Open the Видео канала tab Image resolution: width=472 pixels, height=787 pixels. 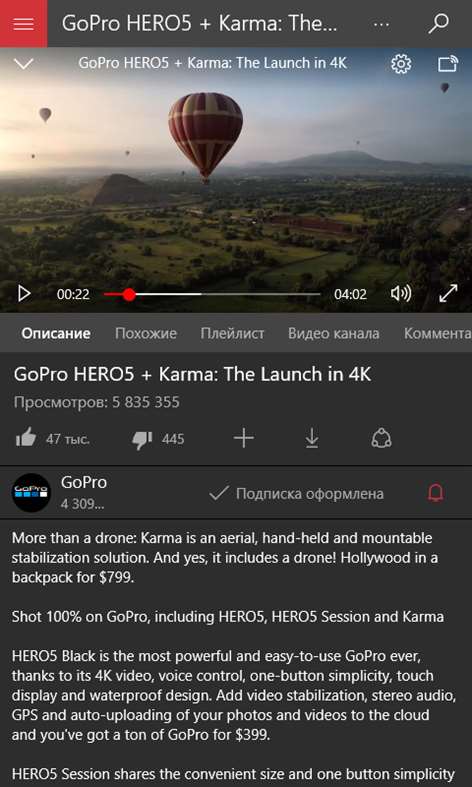coord(333,334)
